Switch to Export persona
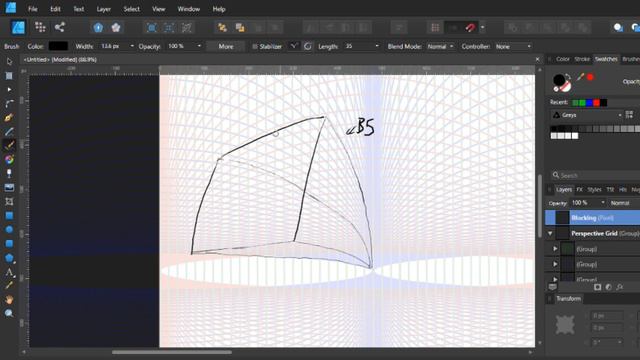640x360 pixels. (x=60, y=27)
